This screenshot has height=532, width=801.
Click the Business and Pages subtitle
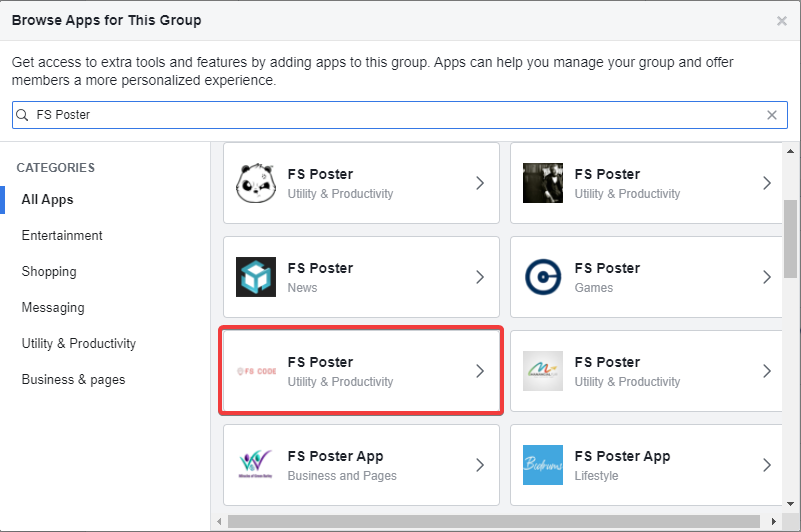pyautogui.click(x=342, y=476)
